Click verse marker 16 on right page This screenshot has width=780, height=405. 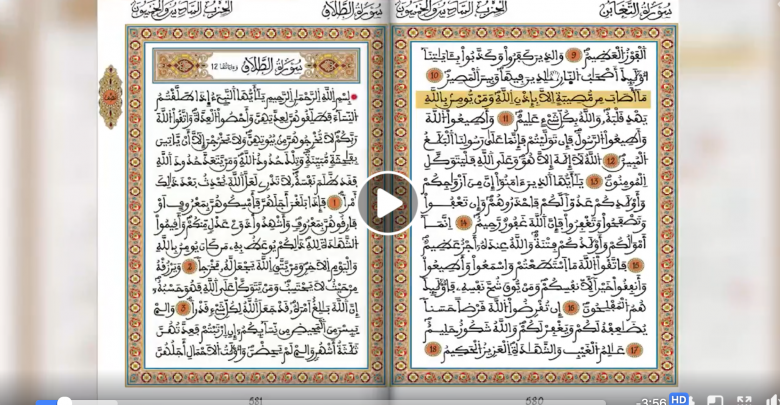pyautogui.click(x=571, y=308)
